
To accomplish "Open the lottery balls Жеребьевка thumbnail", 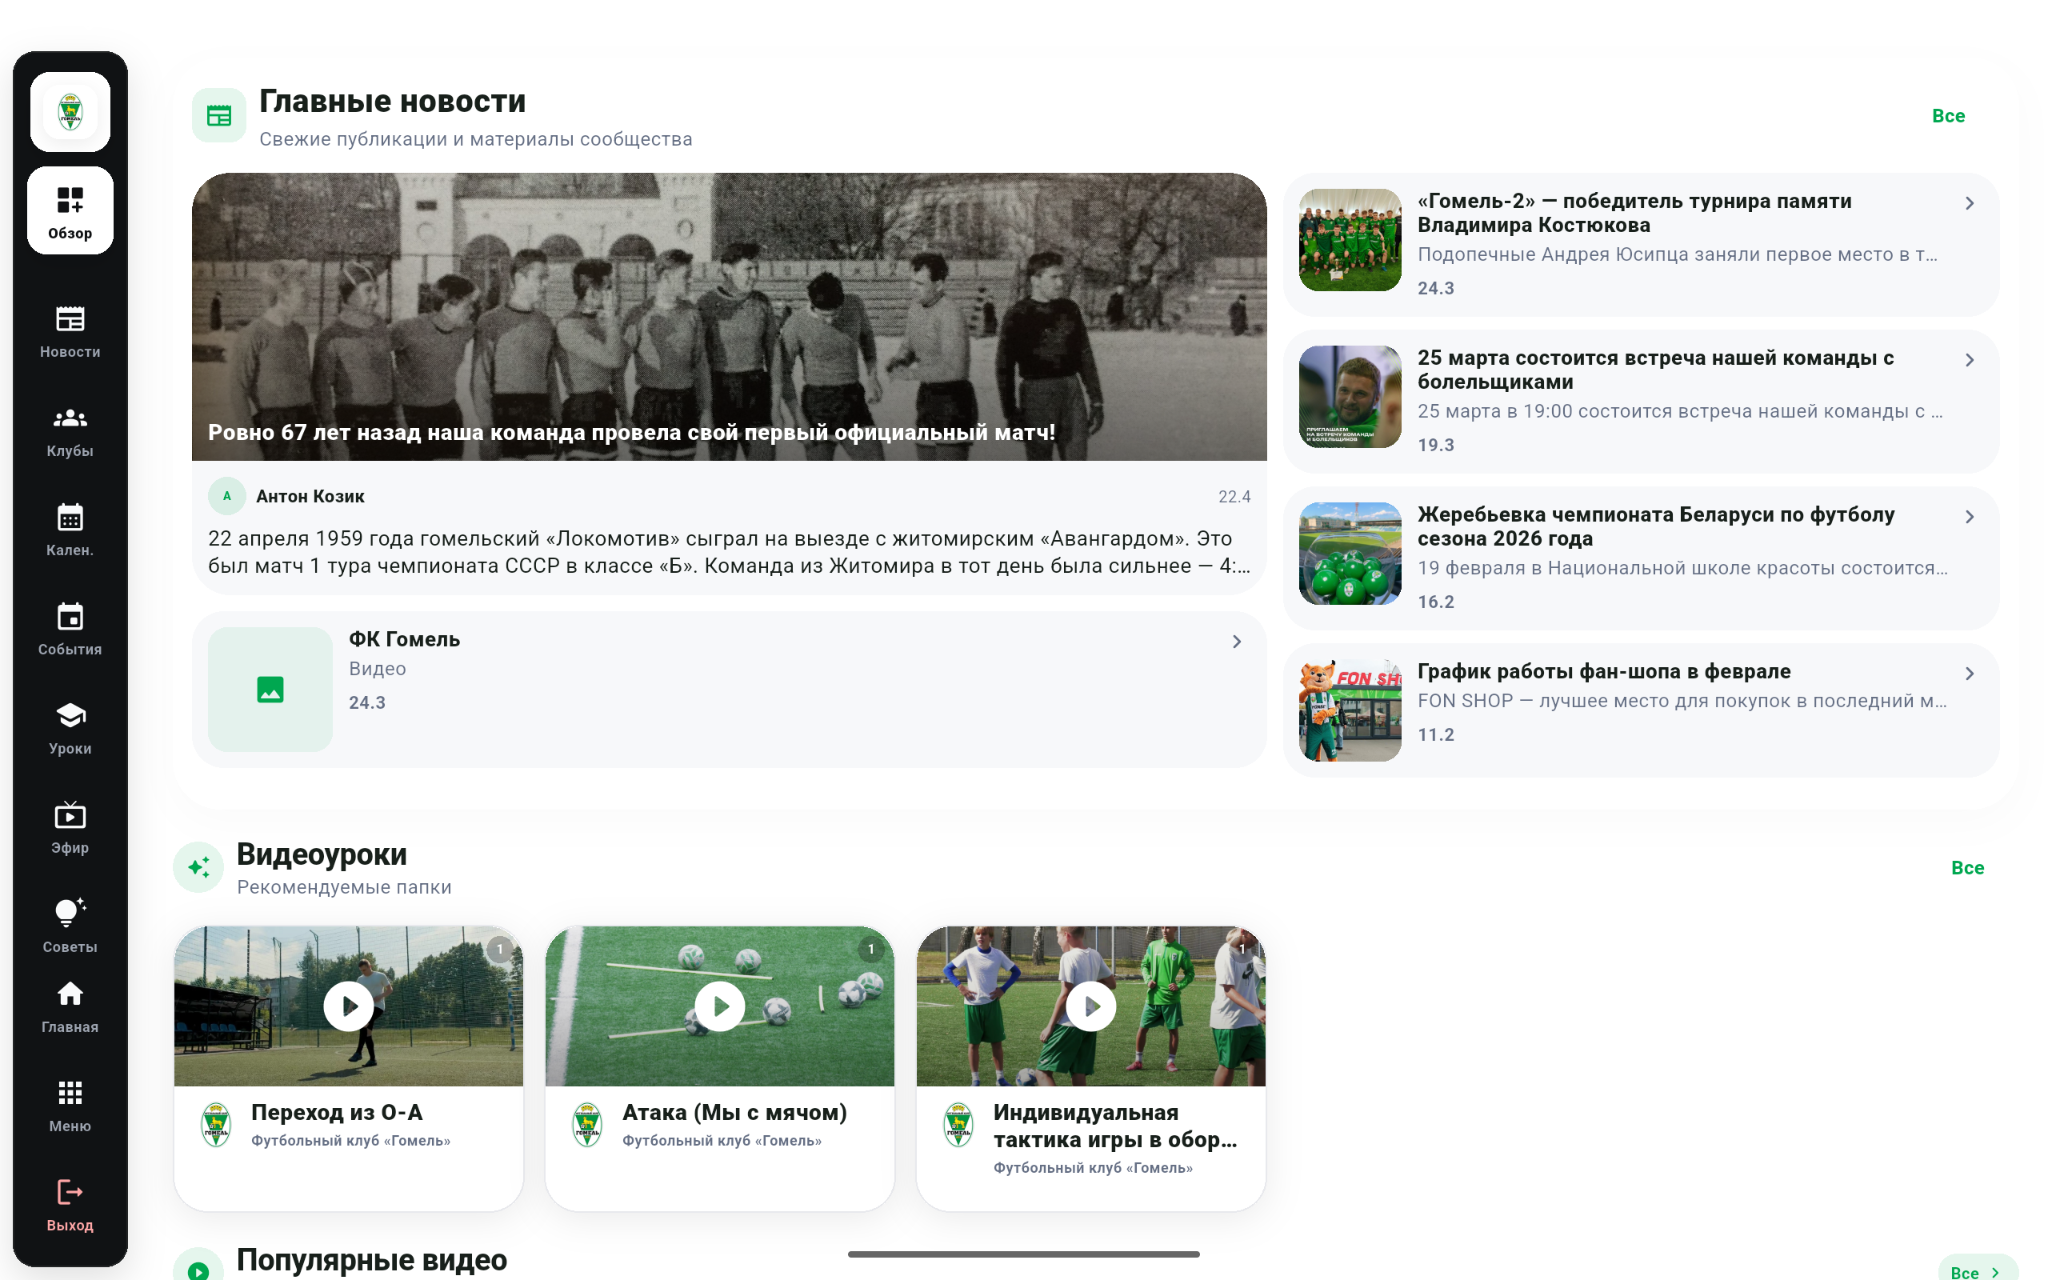I will pyautogui.click(x=1350, y=554).
